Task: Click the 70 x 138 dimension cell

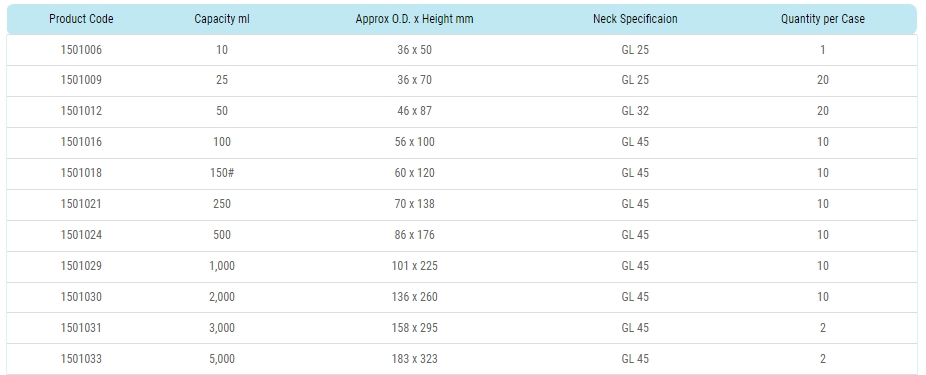Action: [415, 204]
